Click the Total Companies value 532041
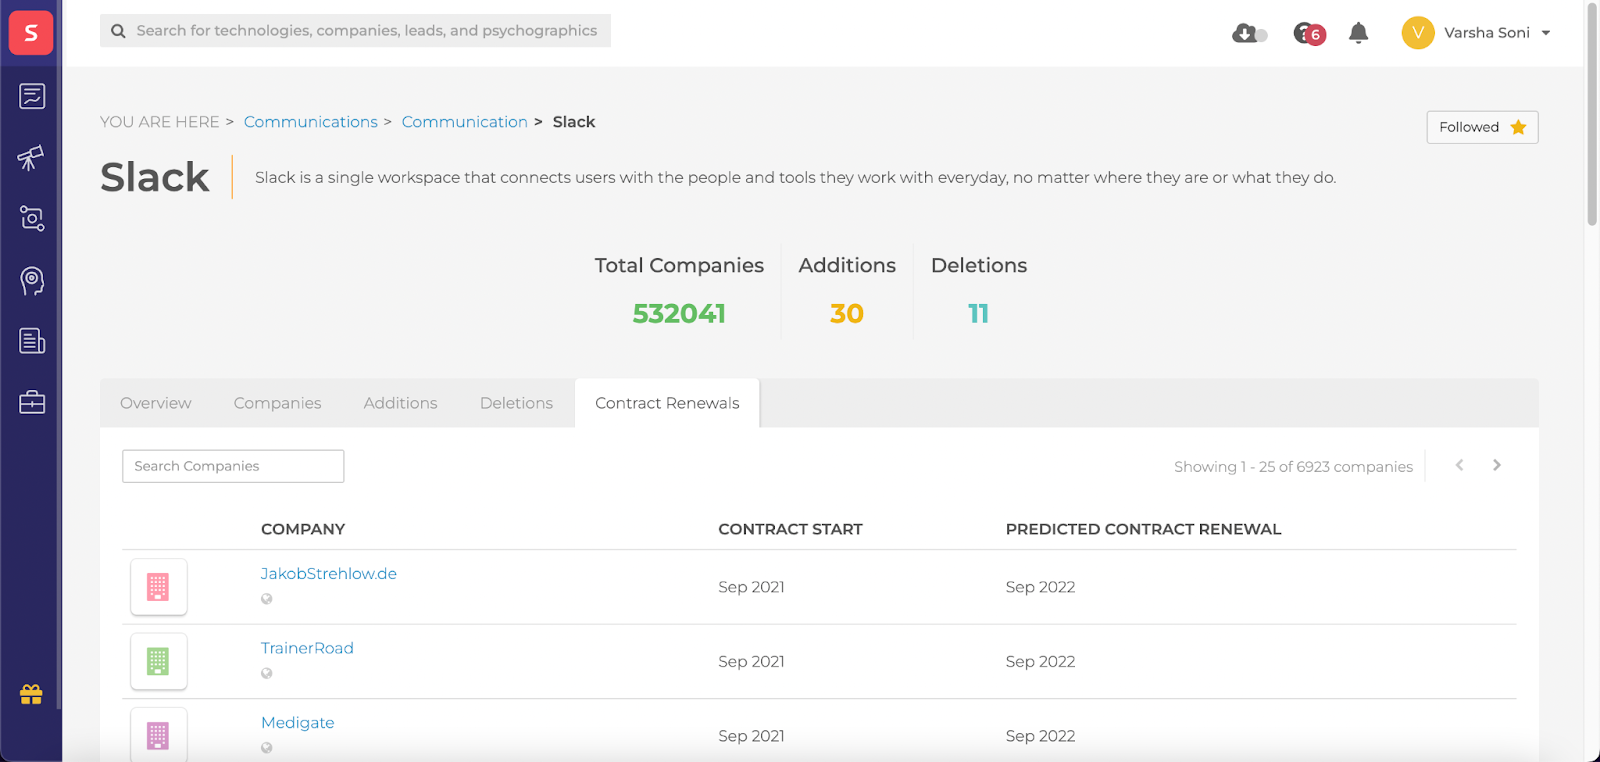The height and width of the screenshot is (762, 1600). tap(679, 314)
